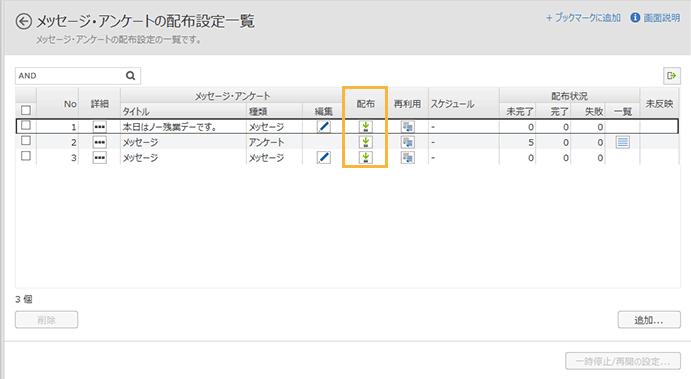Image resolution: width=691 pixels, height=379 pixels.
Task: Click the 追加... button
Action: point(649,320)
